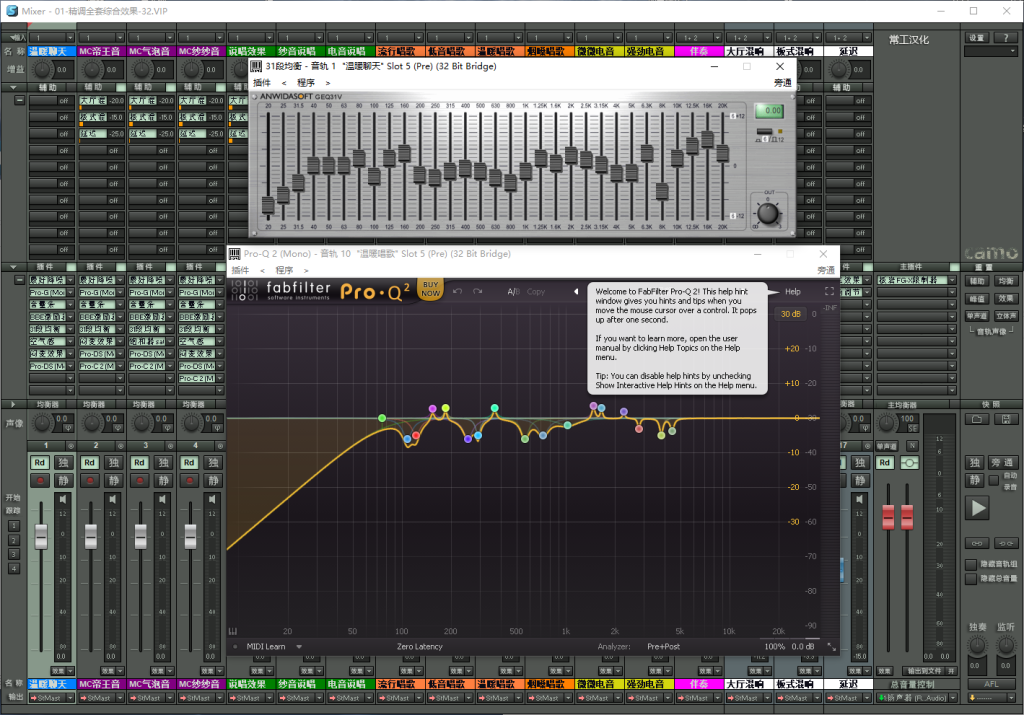Click the loop icon beside the link icon
The image size is (1024, 715).
(1006, 543)
